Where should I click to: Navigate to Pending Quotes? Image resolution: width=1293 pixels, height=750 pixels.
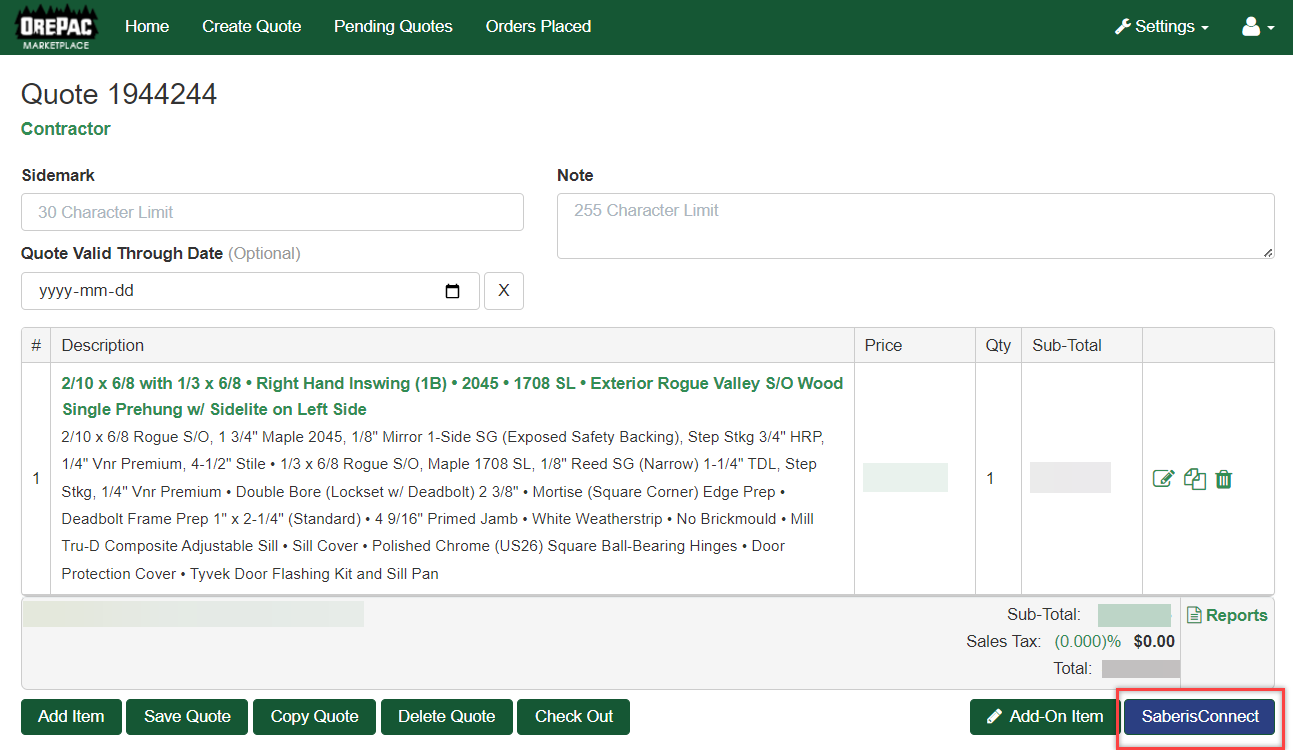click(x=393, y=27)
